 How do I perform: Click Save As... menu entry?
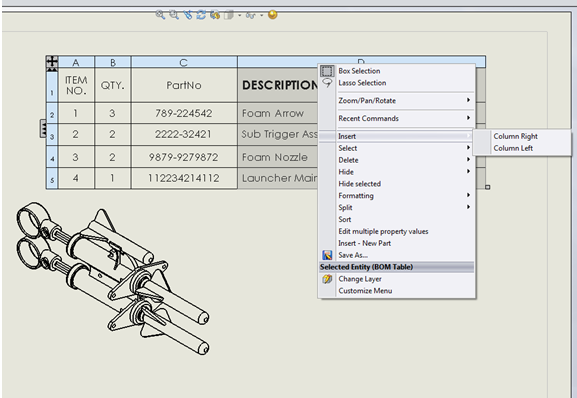397,255
